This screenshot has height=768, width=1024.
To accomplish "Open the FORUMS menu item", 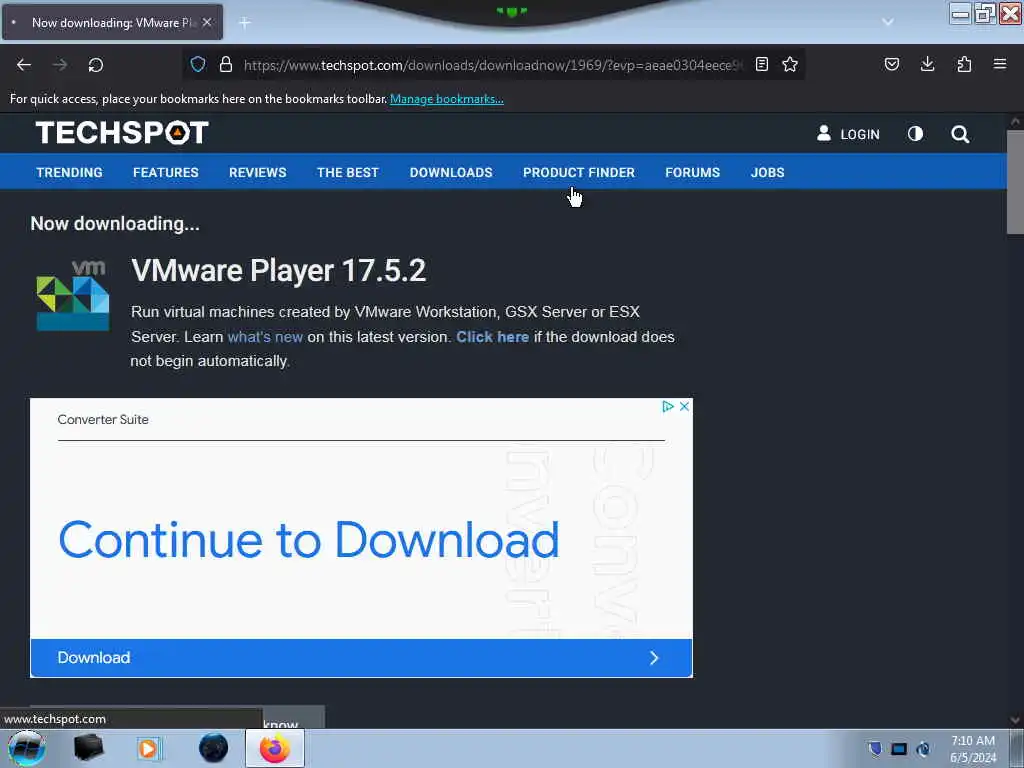I will [692, 172].
